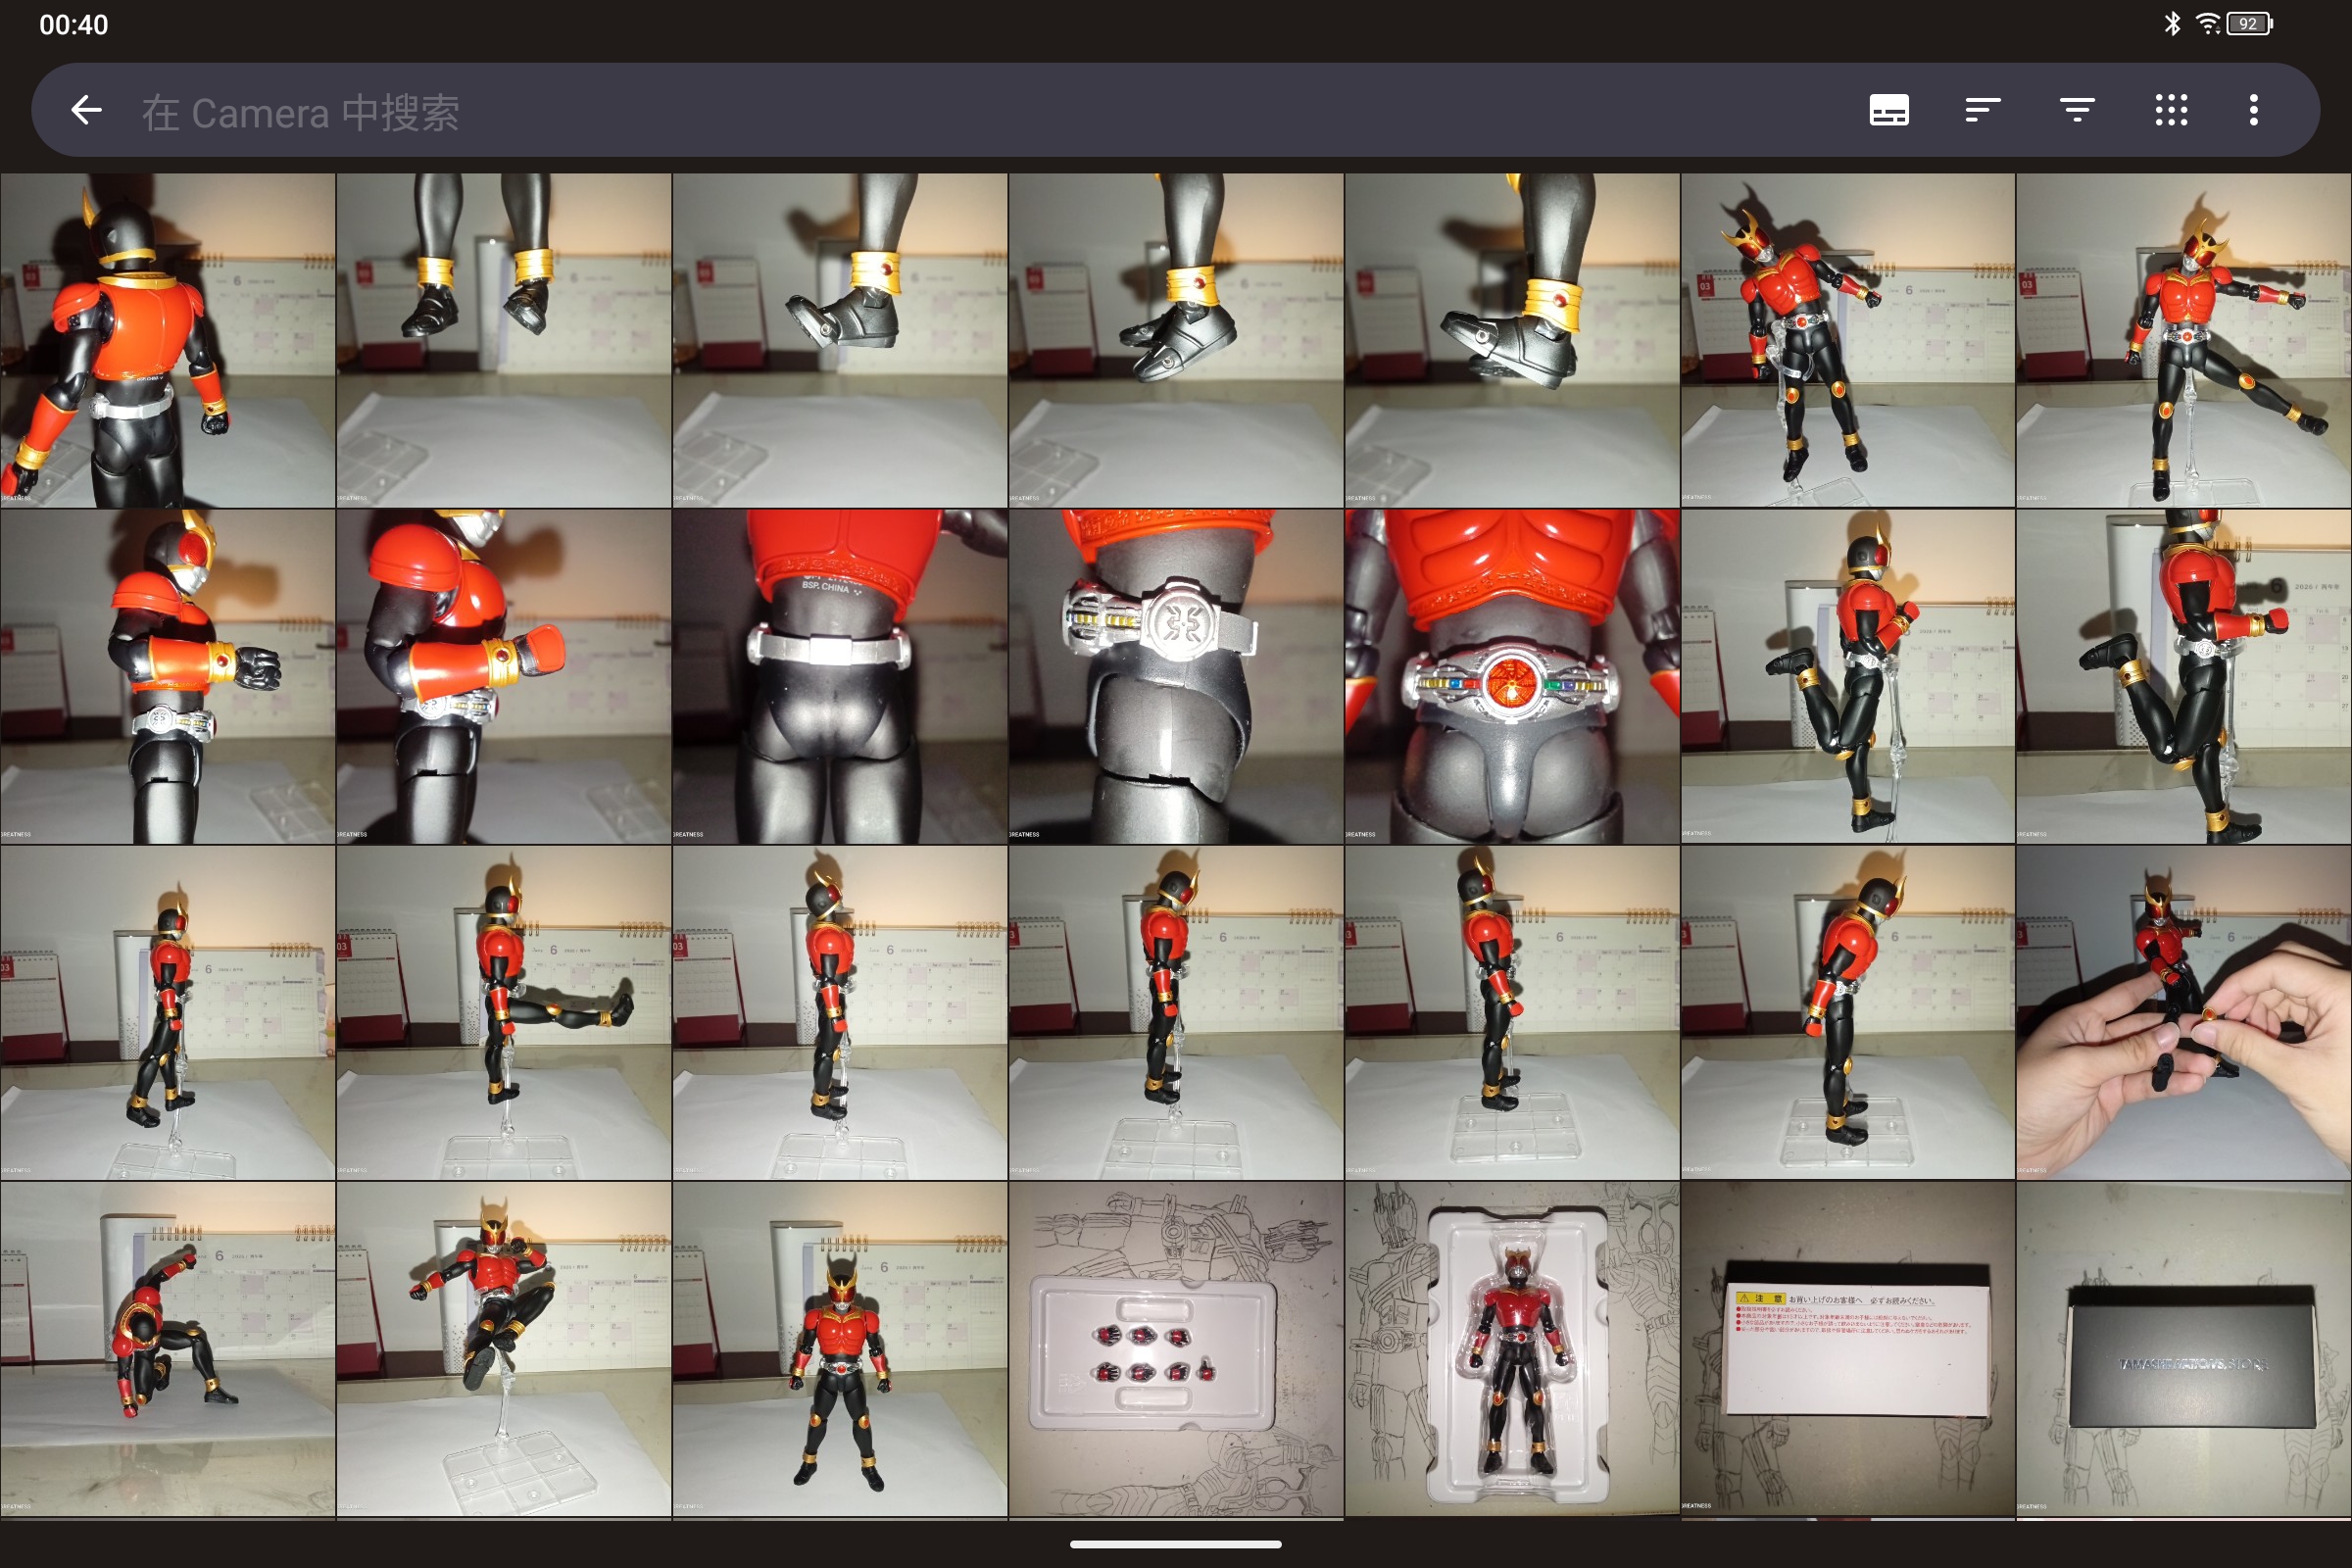Open photo of figure kicking leg forward sideways
Screen dimensions: 2352x1568
[x=504, y=1013]
